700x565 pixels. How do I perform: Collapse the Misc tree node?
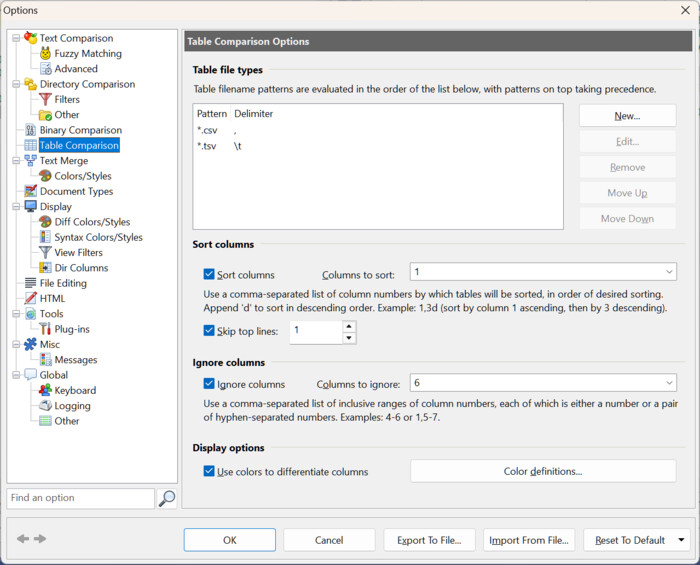16,344
